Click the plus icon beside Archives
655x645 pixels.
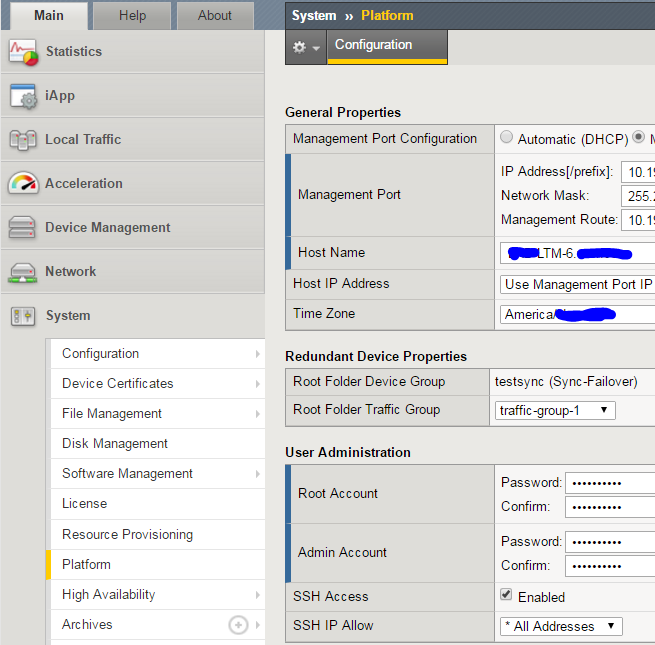point(238,625)
